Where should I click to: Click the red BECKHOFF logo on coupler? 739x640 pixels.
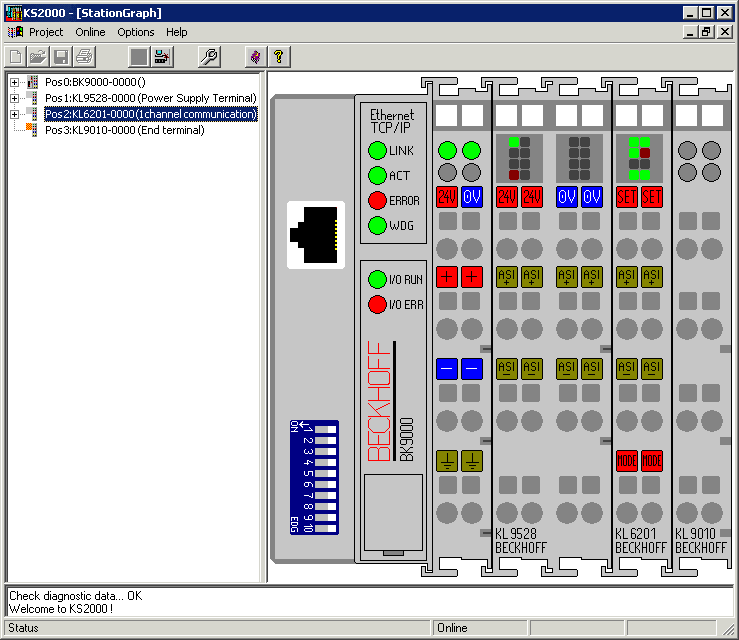(379, 401)
